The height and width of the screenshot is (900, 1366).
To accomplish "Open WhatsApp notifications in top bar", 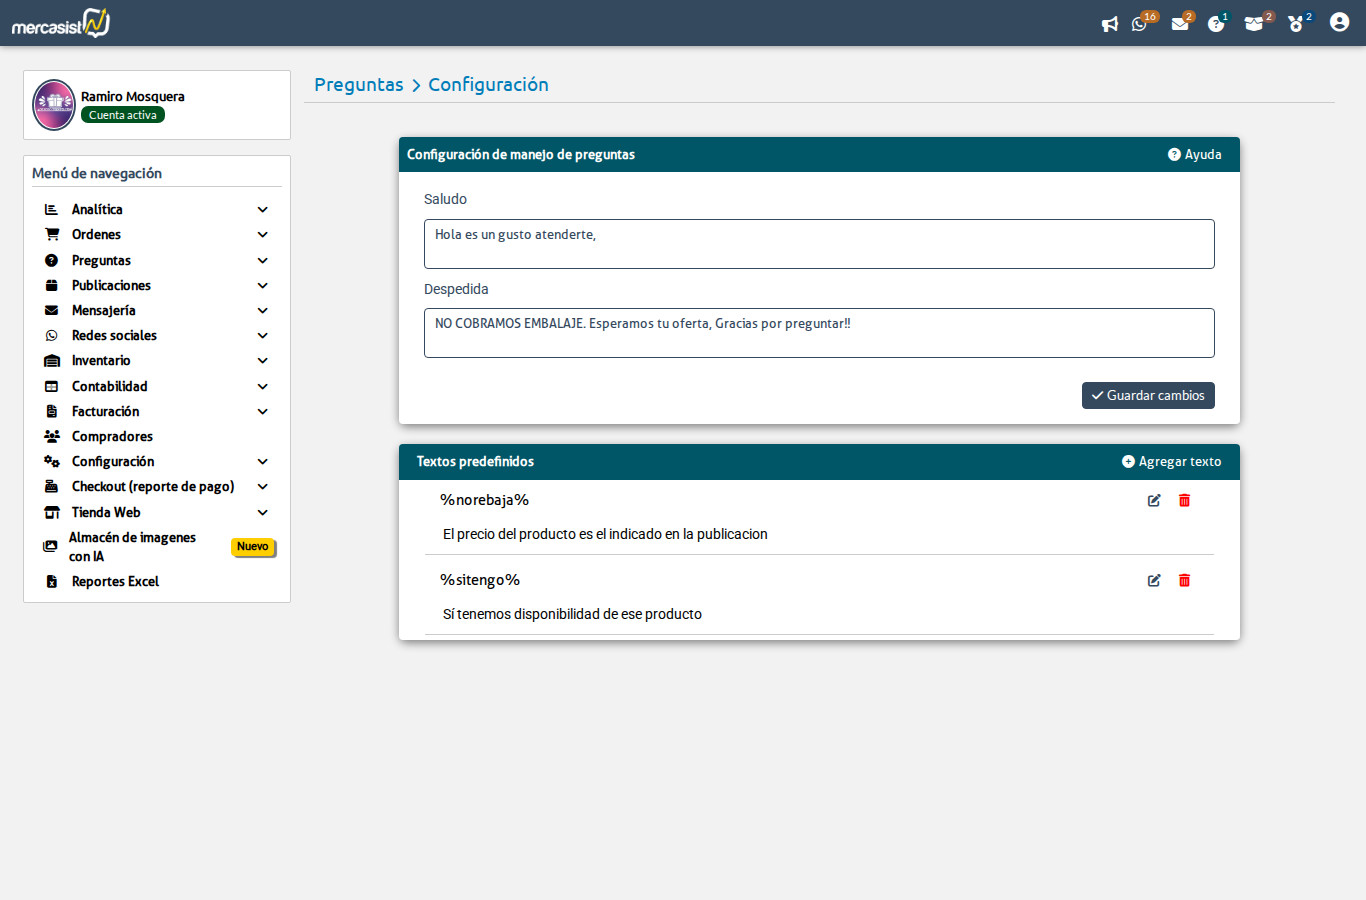I will tap(1140, 24).
